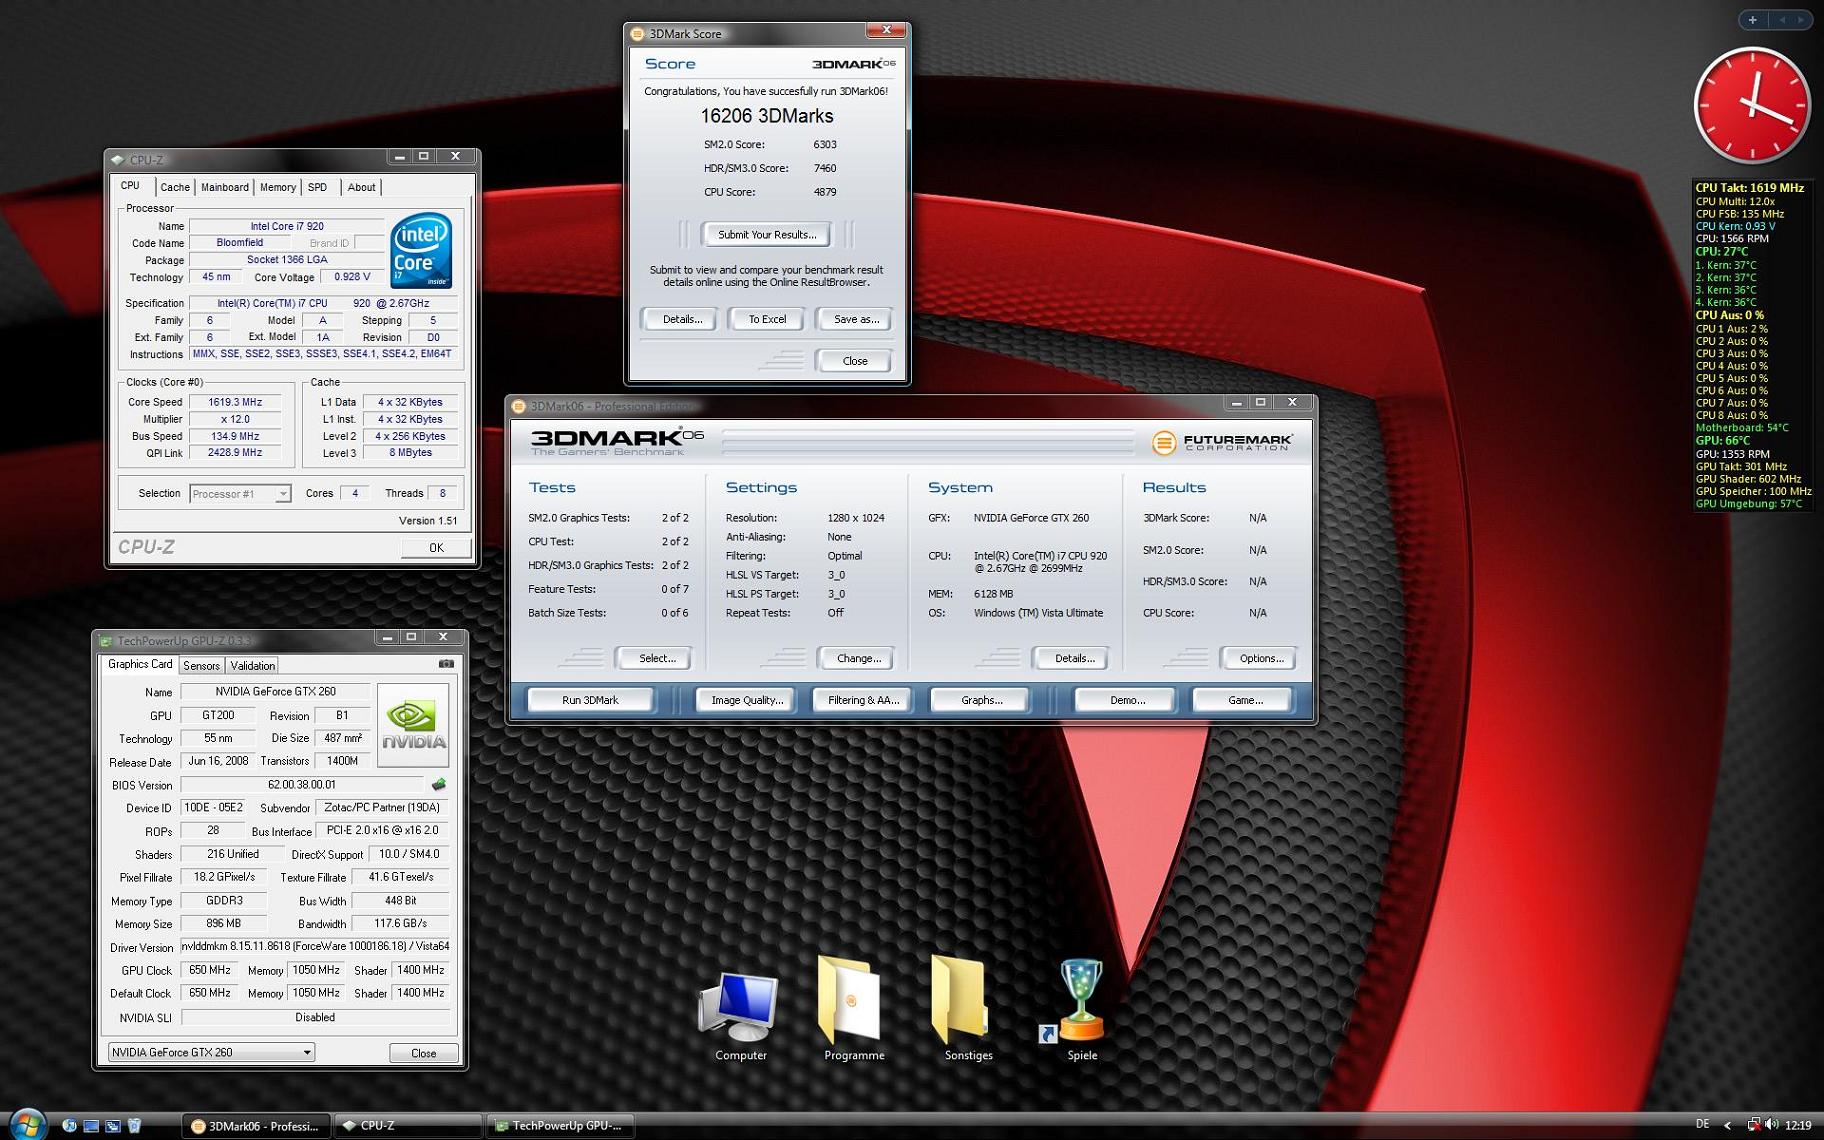Click CPU-Z taskbar button
Image resolution: width=1824 pixels, height=1140 pixels.
(x=406, y=1126)
